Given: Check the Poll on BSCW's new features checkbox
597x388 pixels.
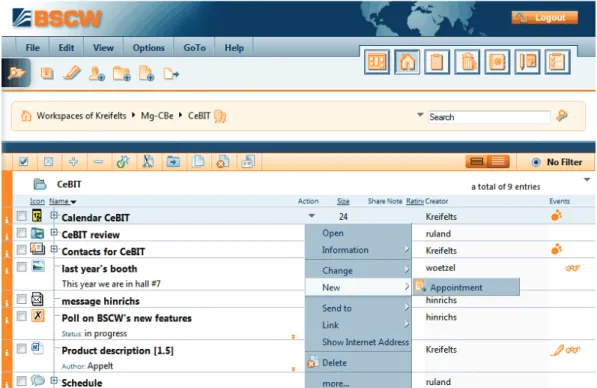Looking at the screenshot, I should coord(22,316).
